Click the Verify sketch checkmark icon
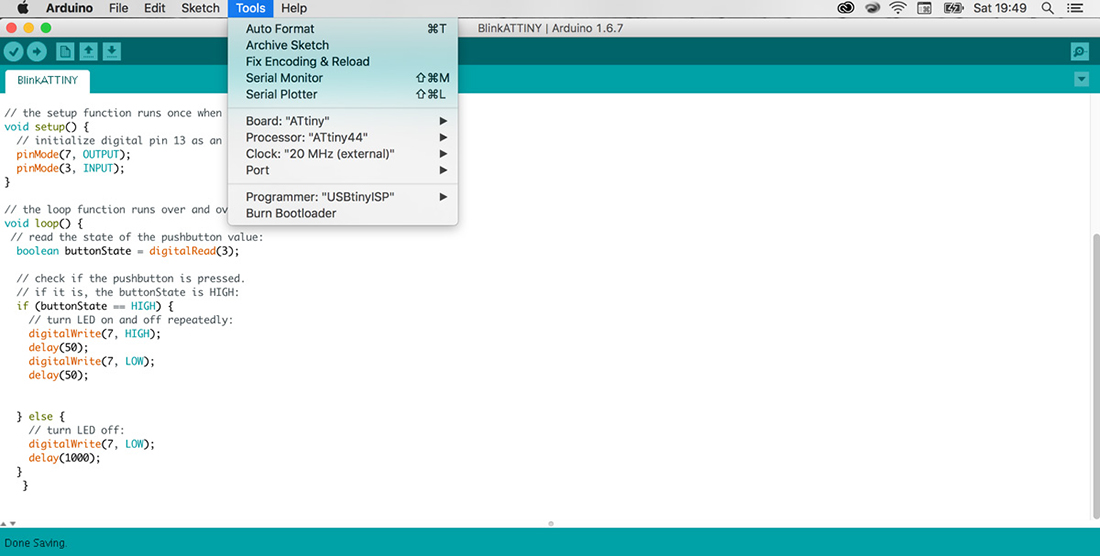The height and width of the screenshot is (556, 1100). tap(13, 51)
